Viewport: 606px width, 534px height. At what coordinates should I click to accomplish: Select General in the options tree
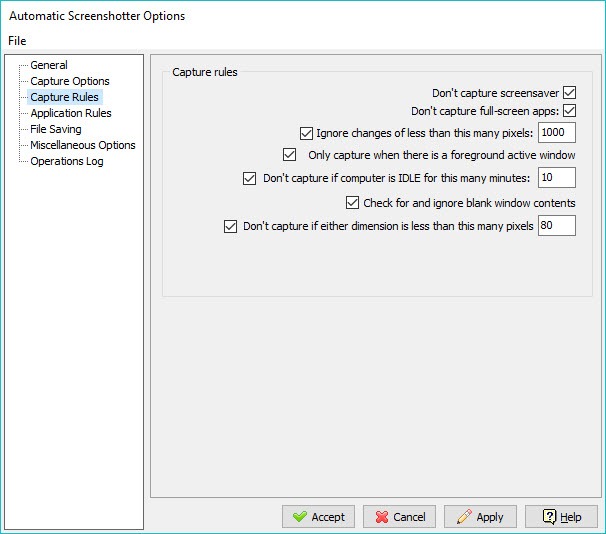click(49, 65)
